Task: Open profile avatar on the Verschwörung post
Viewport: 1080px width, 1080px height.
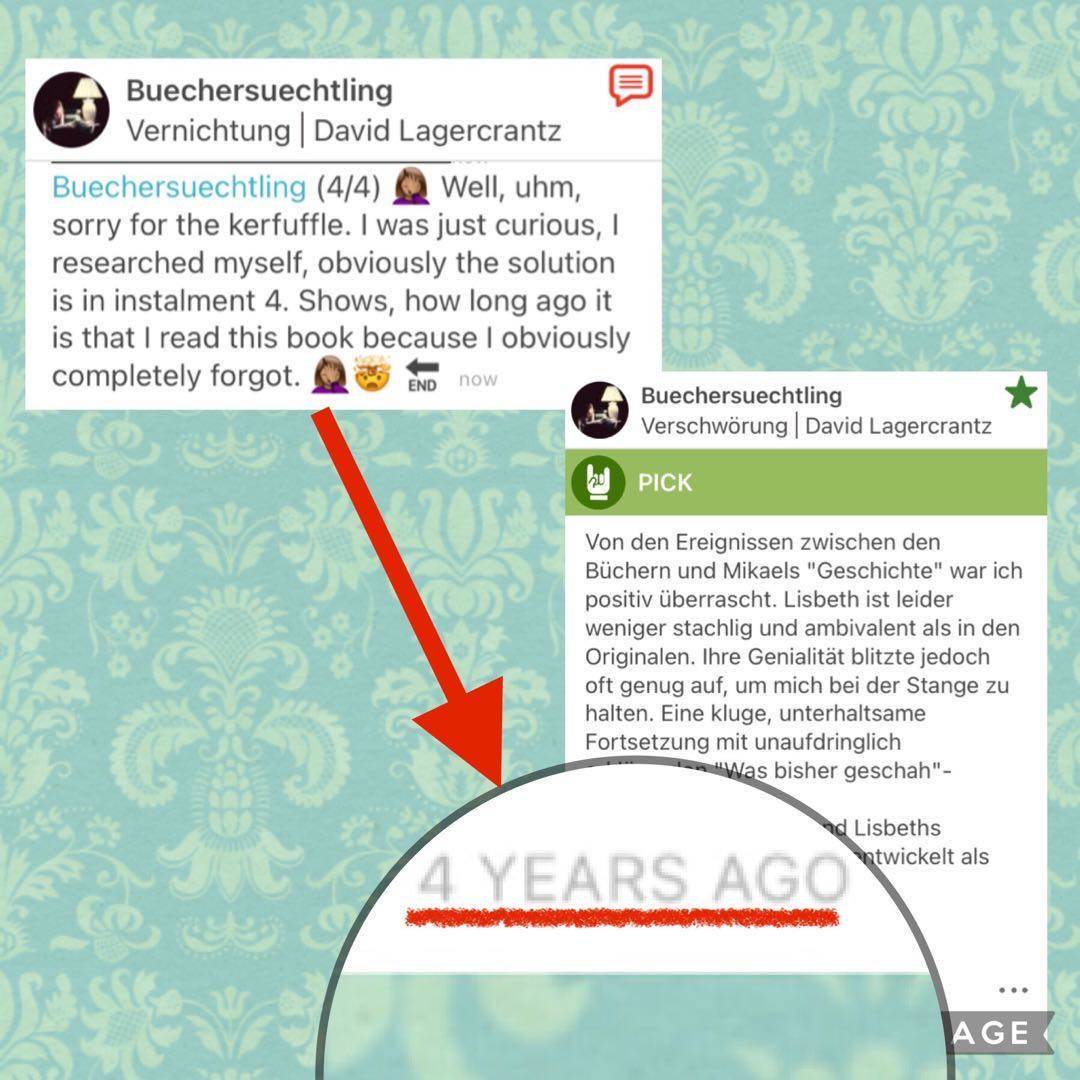Action: point(600,411)
